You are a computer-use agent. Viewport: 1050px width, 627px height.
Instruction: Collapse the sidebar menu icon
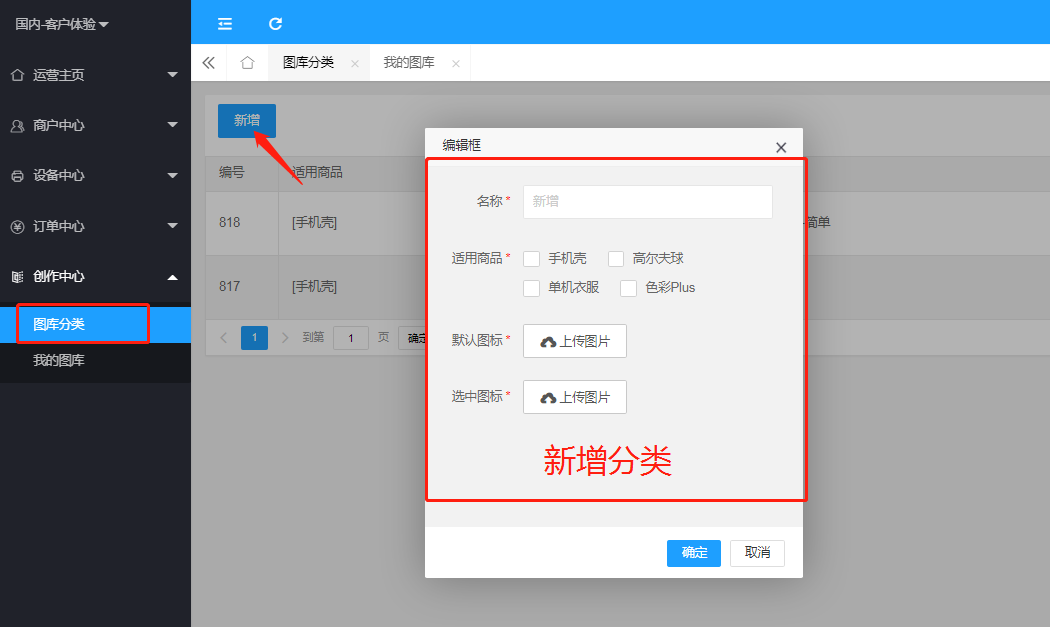coord(225,23)
